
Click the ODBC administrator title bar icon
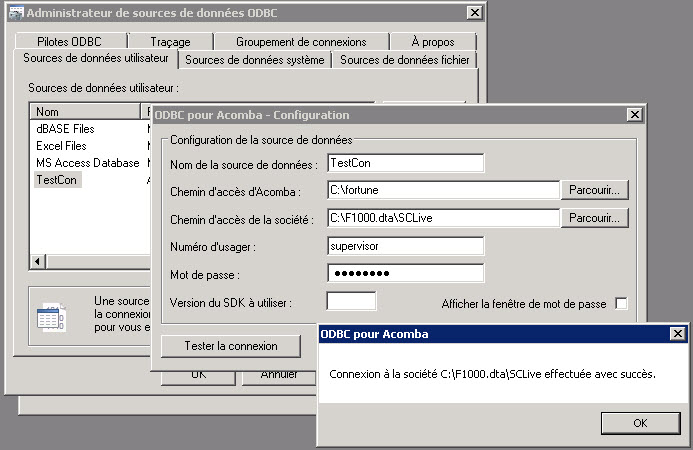[16, 13]
